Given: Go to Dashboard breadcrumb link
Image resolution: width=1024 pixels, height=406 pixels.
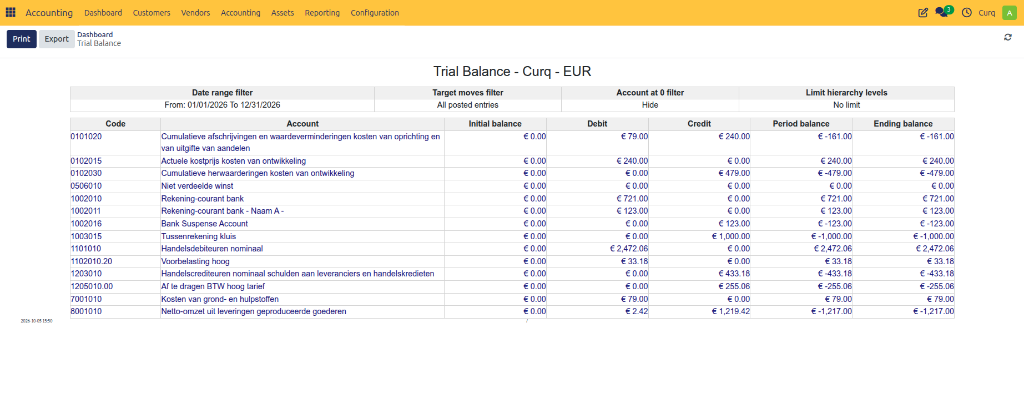Looking at the screenshot, I should 95,35.
